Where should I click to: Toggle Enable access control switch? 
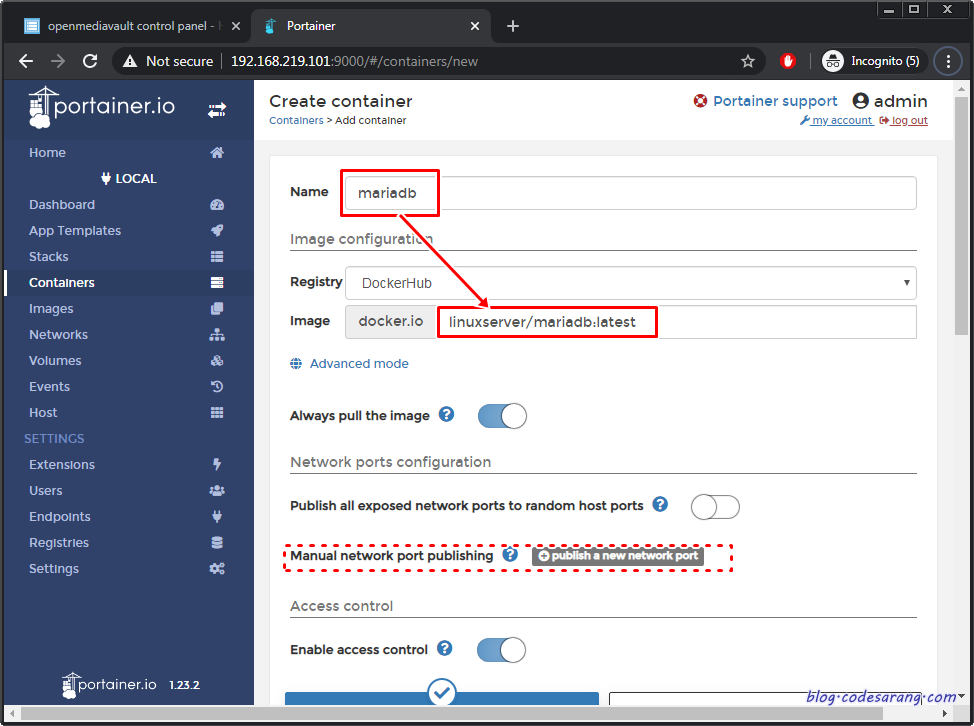pyautogui.click(x=501, y=650)
